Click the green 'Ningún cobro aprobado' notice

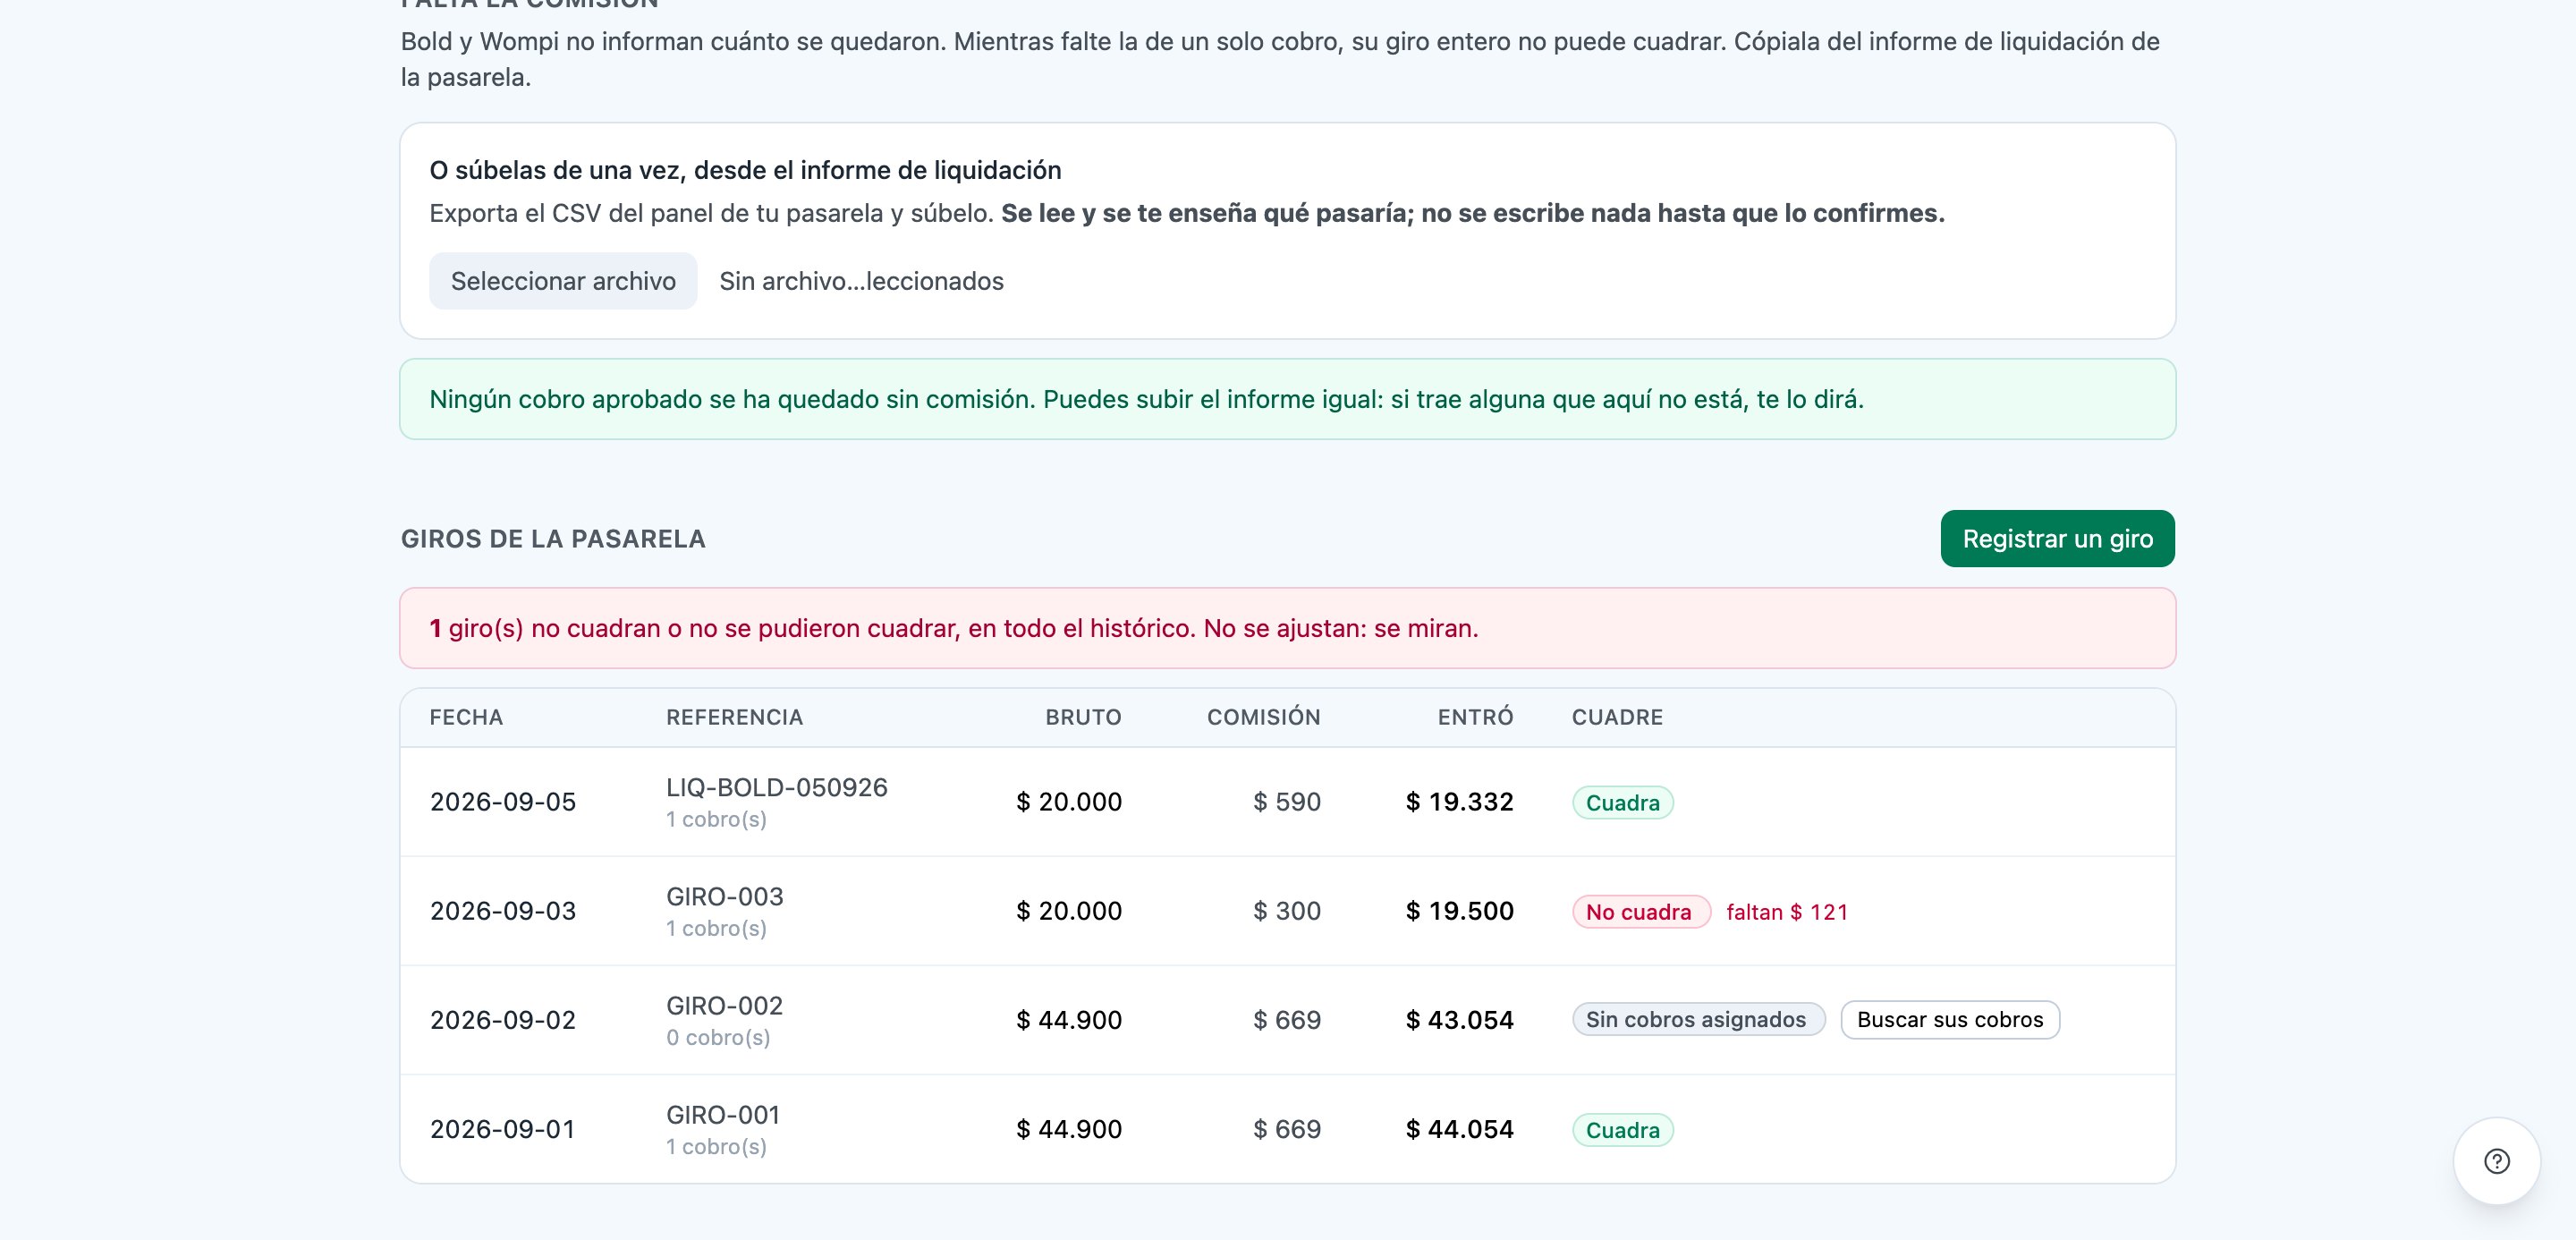click(x=1288, y=399)
